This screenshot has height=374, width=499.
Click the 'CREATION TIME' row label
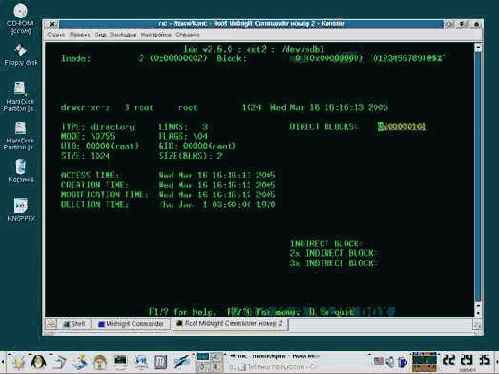click(94, 185)
